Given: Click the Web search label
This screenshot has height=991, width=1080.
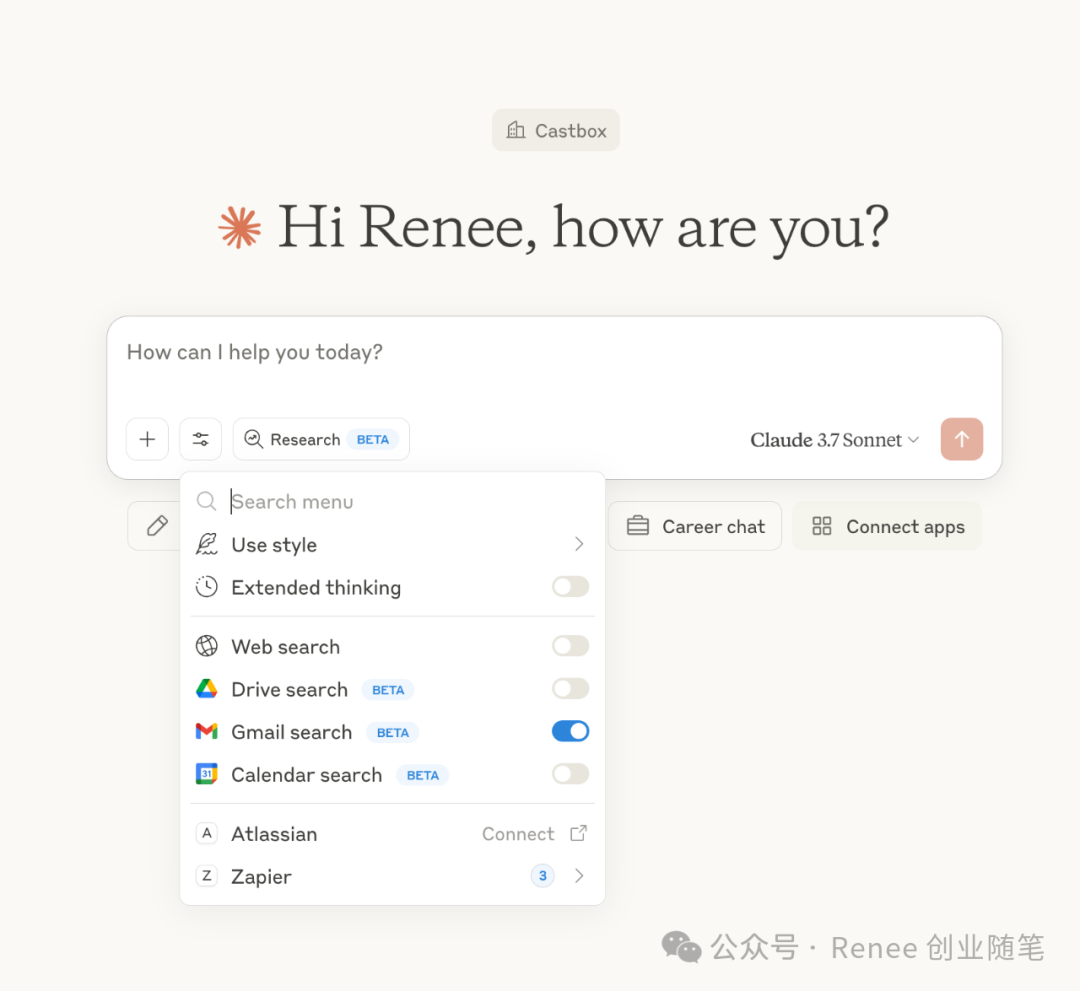Looking at the screenshot, I should click(286, 647).
